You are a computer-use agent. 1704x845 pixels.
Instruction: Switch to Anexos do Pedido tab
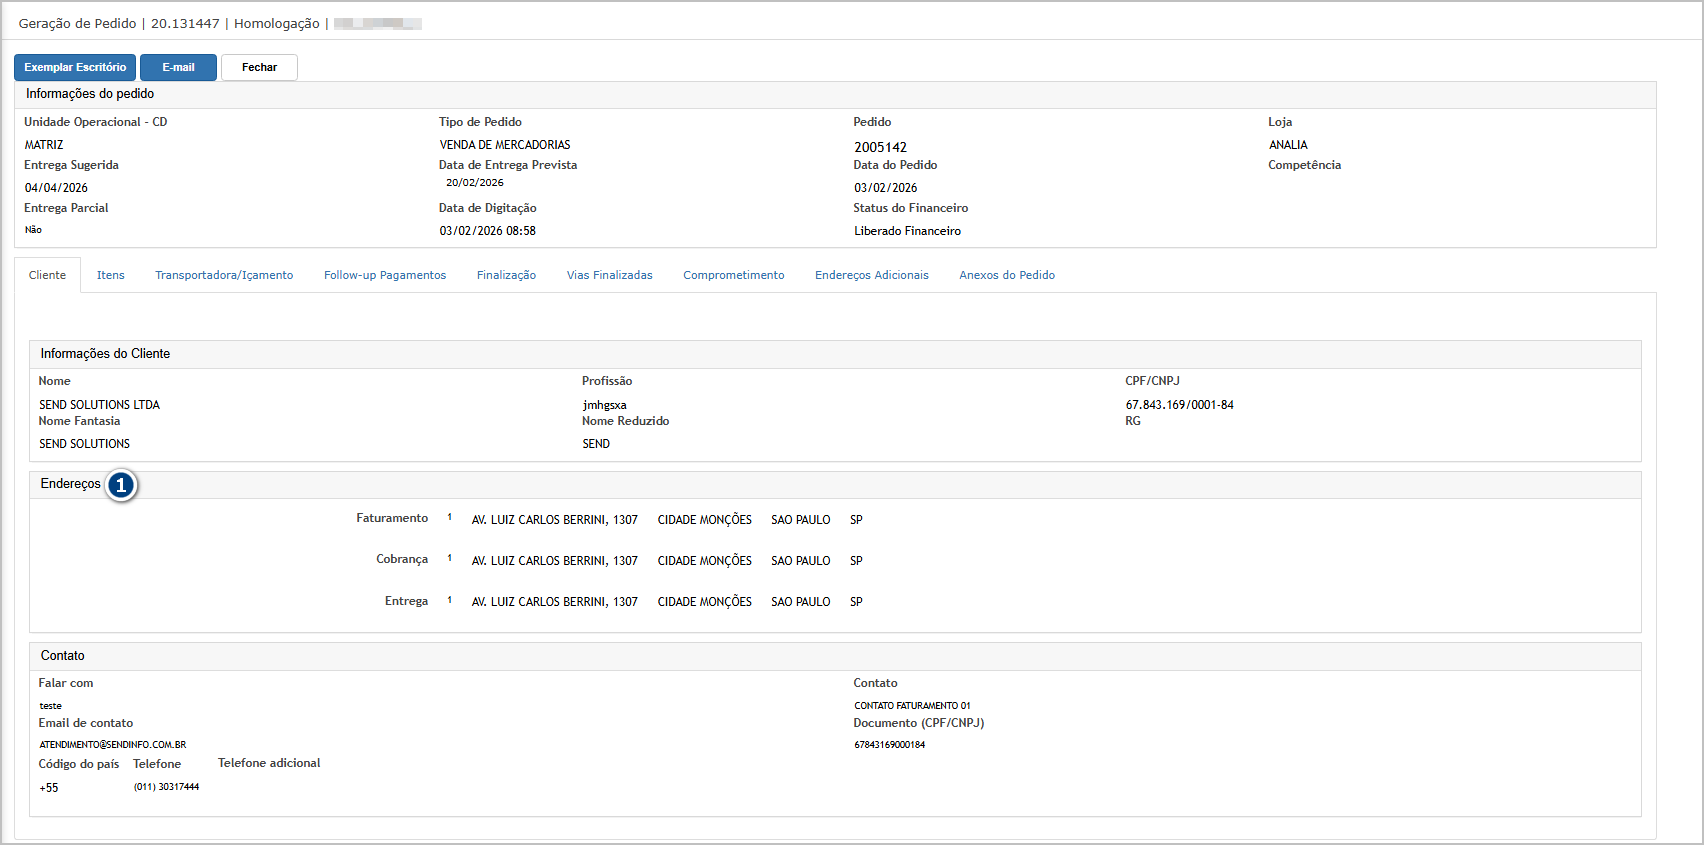(x=1007, y=275)
